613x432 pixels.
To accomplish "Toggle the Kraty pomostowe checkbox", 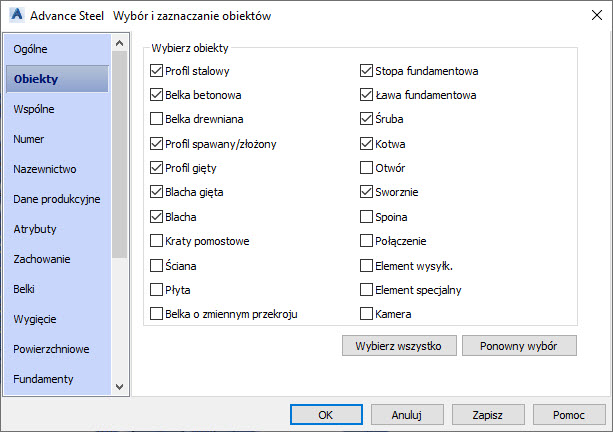I will [x=157, y=241].
